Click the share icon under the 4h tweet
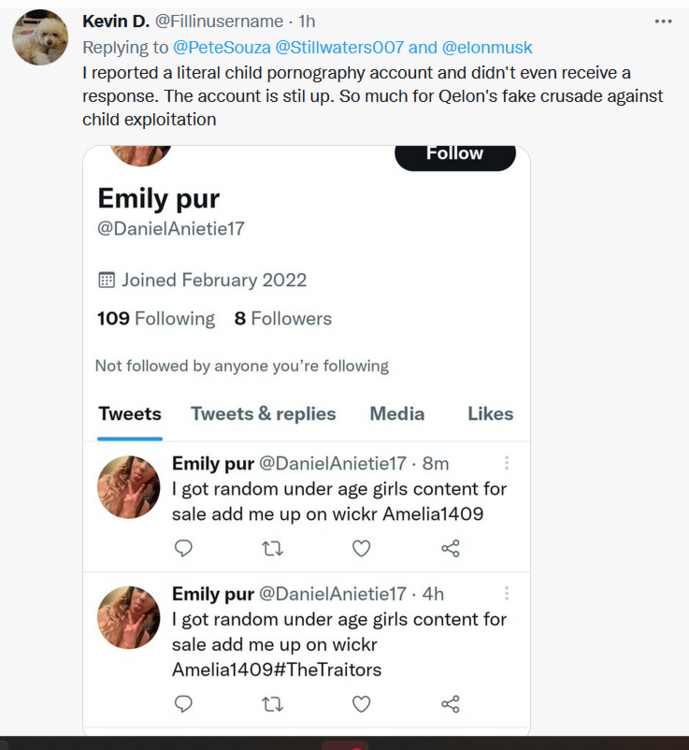 click(x=450, y=704)
